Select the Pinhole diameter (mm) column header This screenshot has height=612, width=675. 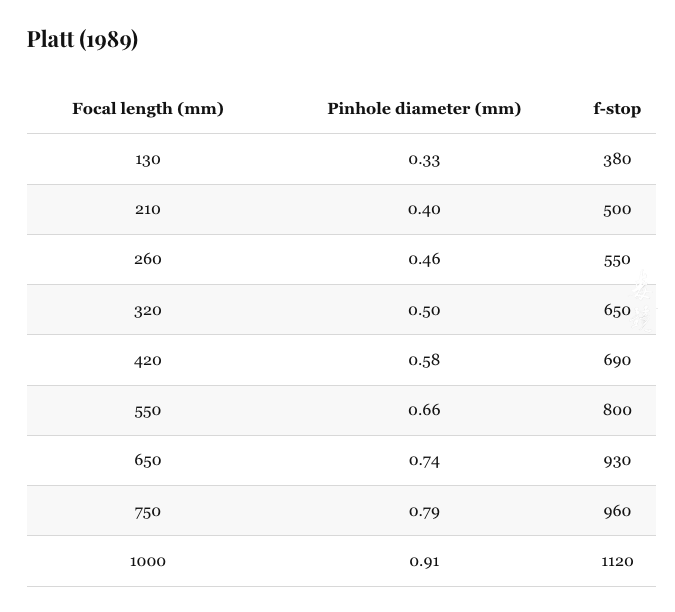coord(424,108)
